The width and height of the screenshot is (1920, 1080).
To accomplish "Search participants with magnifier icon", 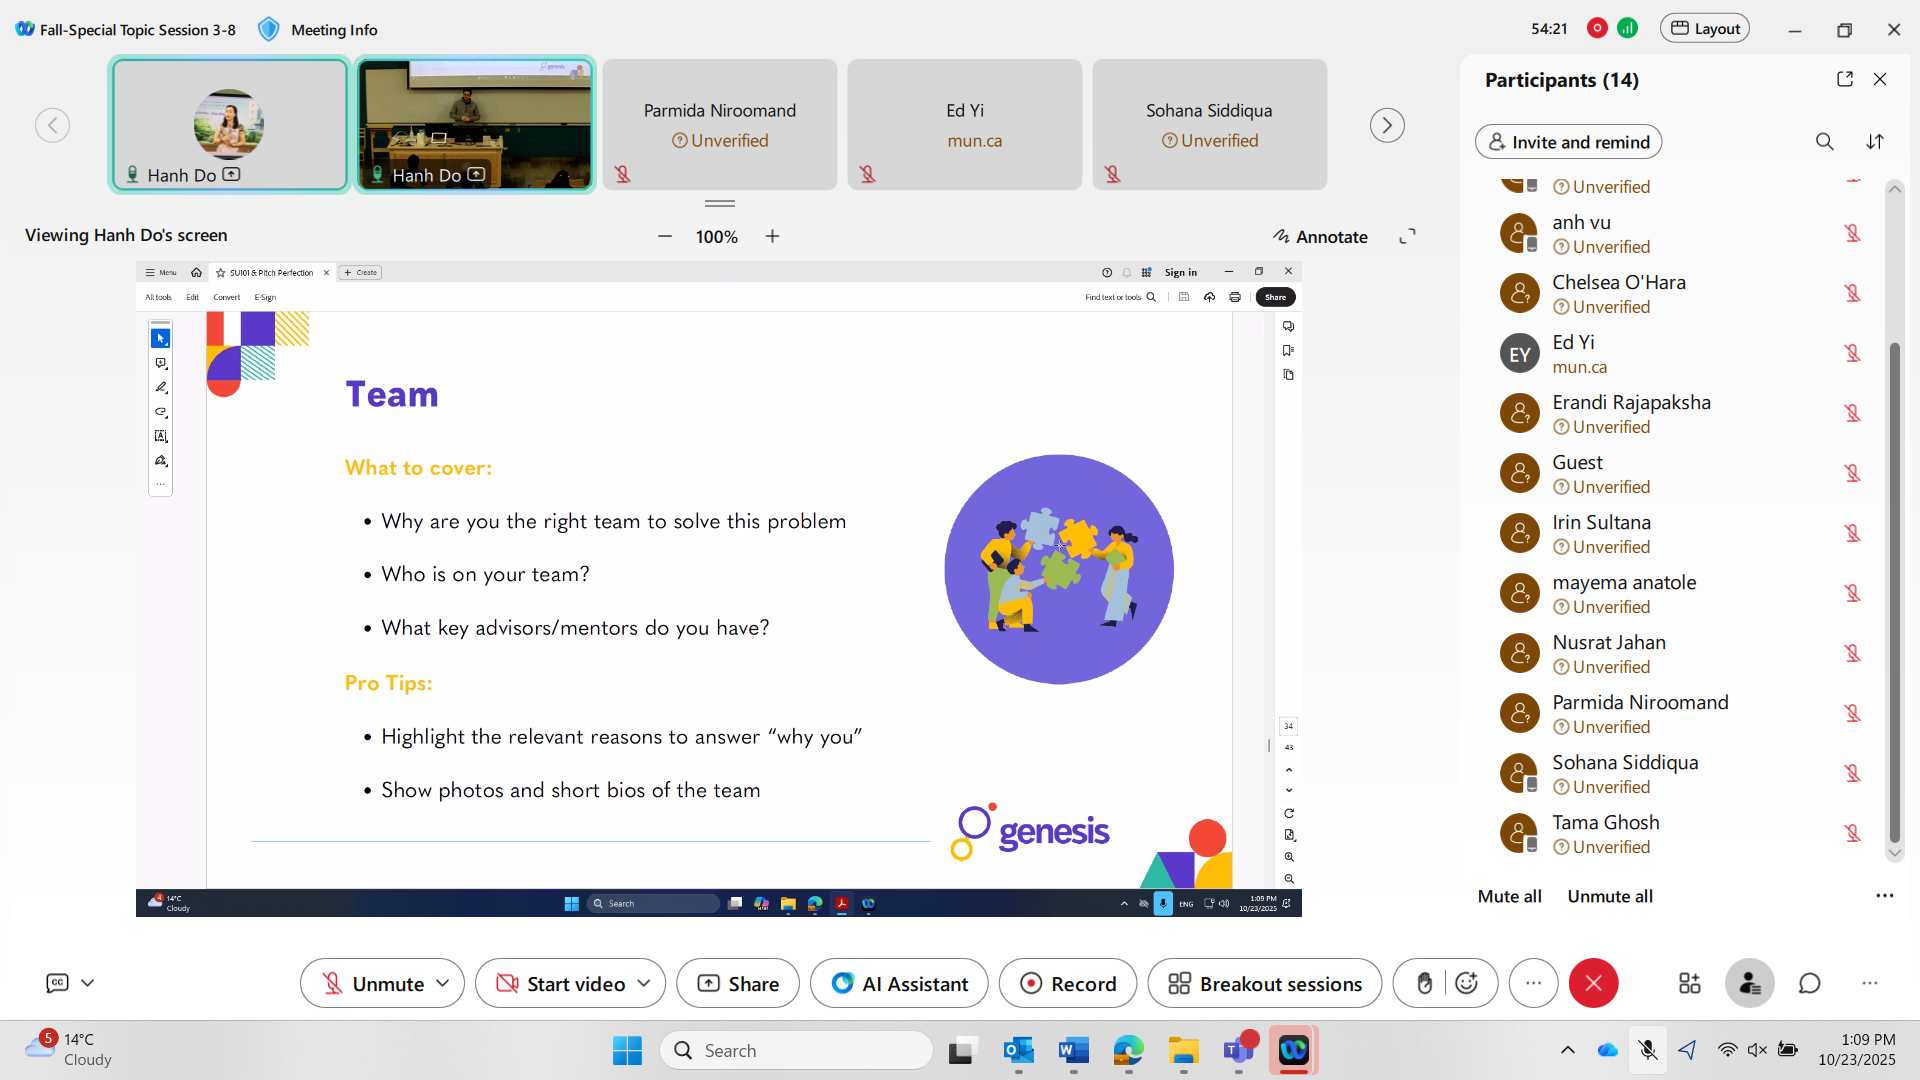I will tap(1824, 142).
